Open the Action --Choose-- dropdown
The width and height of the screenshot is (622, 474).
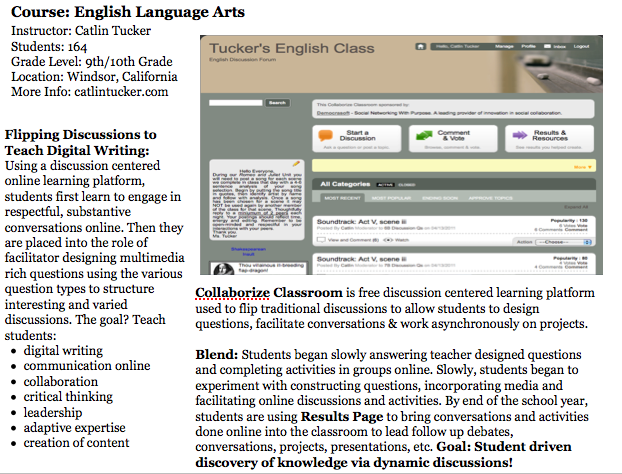pyautogui.click(x=563, y=242)
